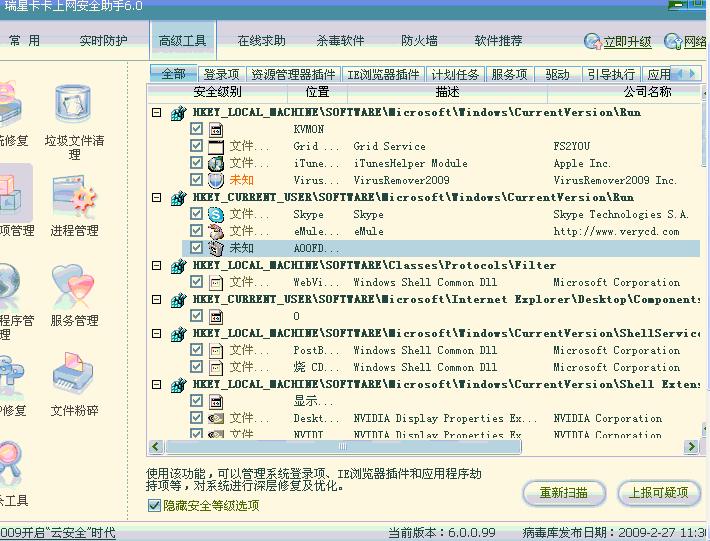The image size is (710, 541).
Task: Click the horizontal scrollbar right arrow
Action: (x=691, y=447)
